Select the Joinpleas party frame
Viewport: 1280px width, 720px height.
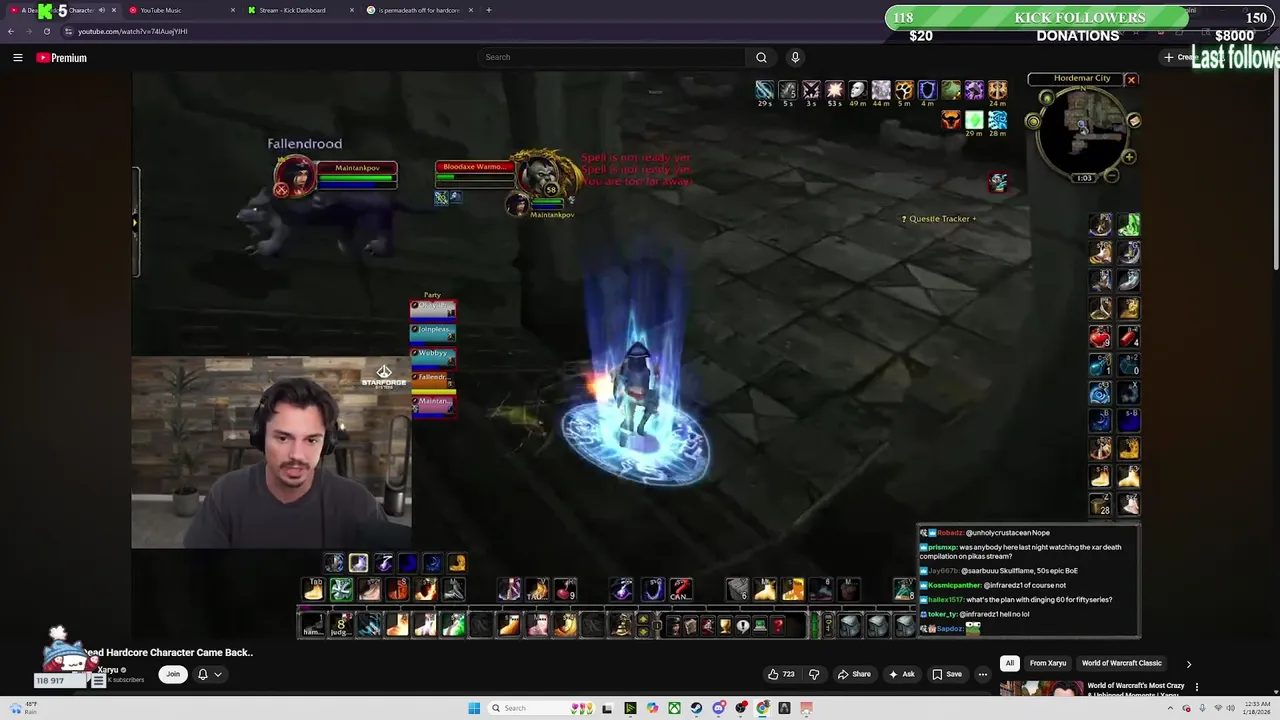coord(433,332)
